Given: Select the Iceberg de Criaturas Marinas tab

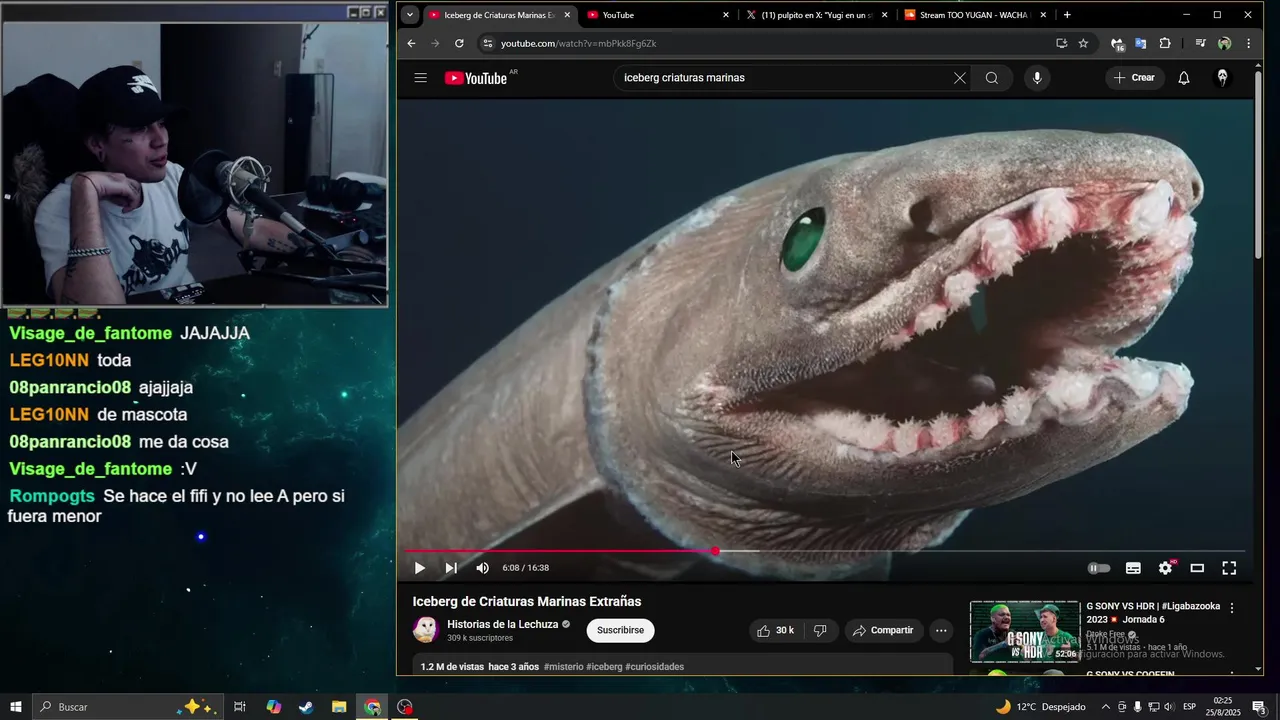Looking at the screenshot, I should 499,15.
